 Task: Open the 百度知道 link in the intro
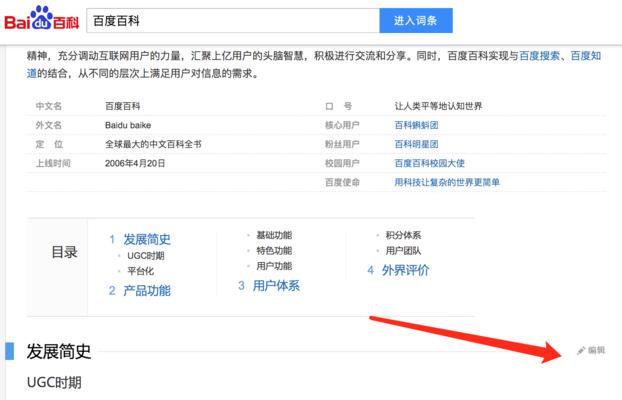[x=586, y=56]
